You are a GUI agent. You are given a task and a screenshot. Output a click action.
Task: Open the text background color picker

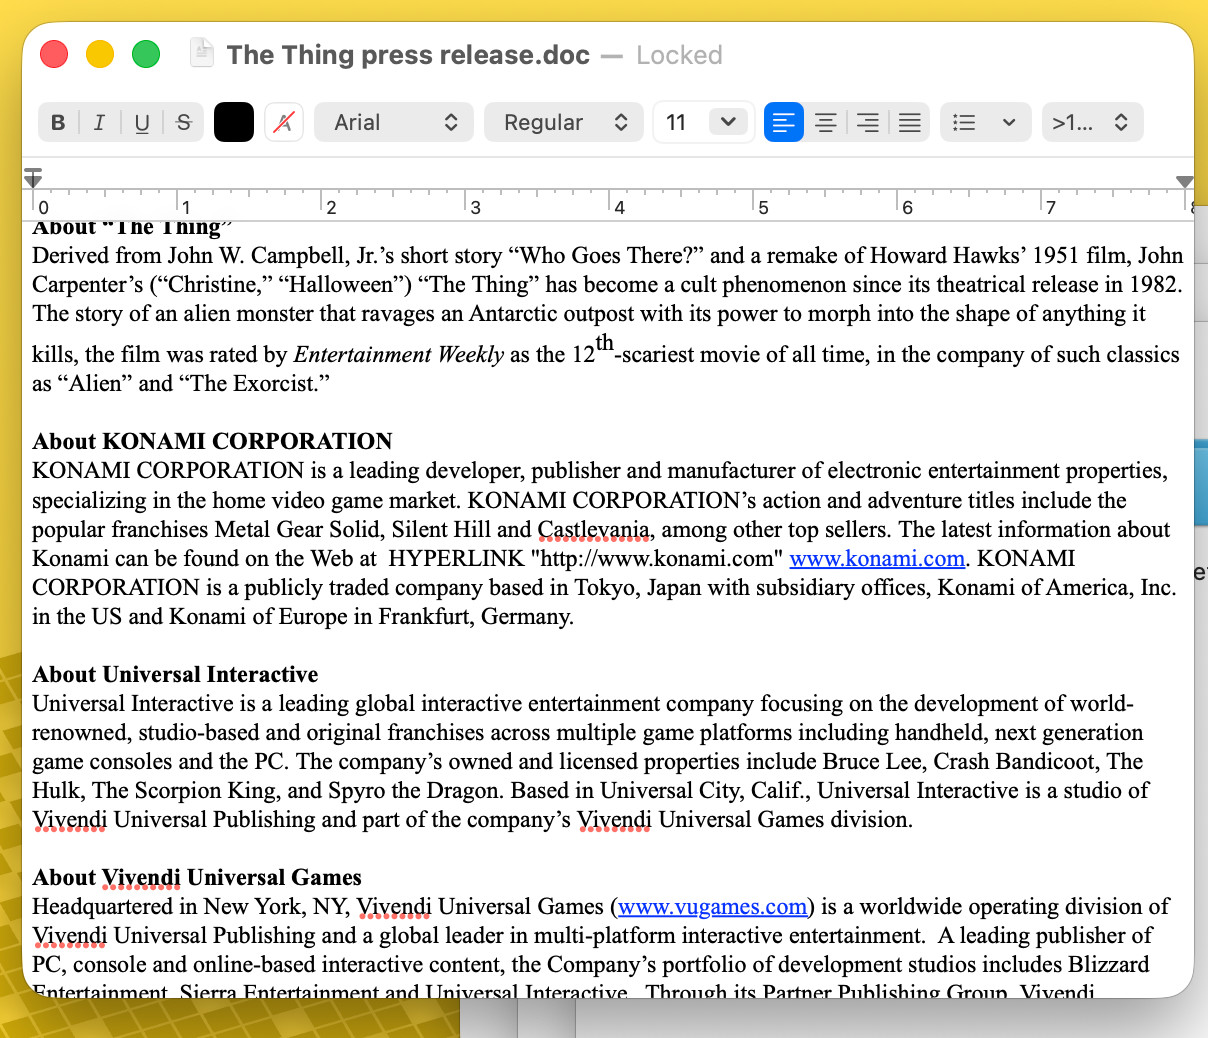[x=284, y=122]
